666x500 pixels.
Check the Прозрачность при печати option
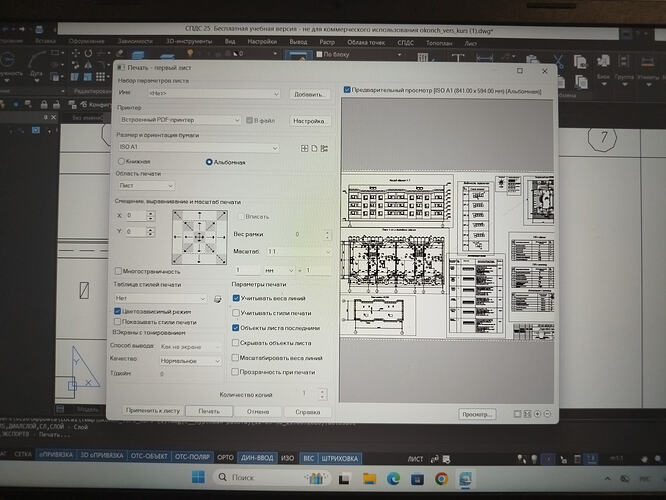[234, 372]
